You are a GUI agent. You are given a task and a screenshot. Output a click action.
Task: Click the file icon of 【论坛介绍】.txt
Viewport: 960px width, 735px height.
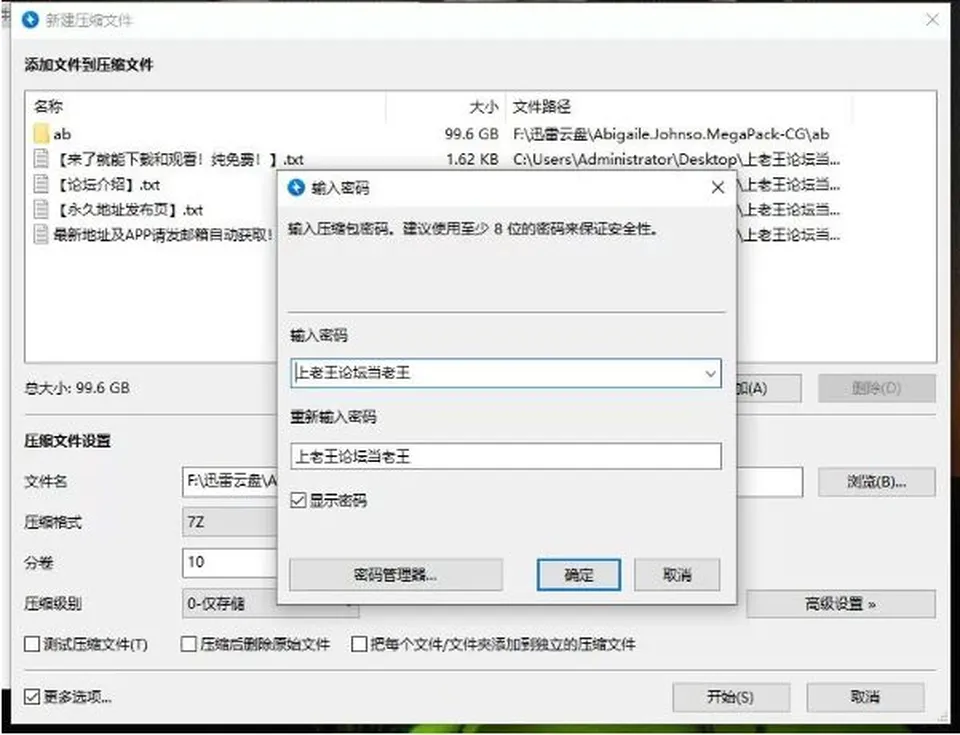pyautogui.click(x=41, y=184)
